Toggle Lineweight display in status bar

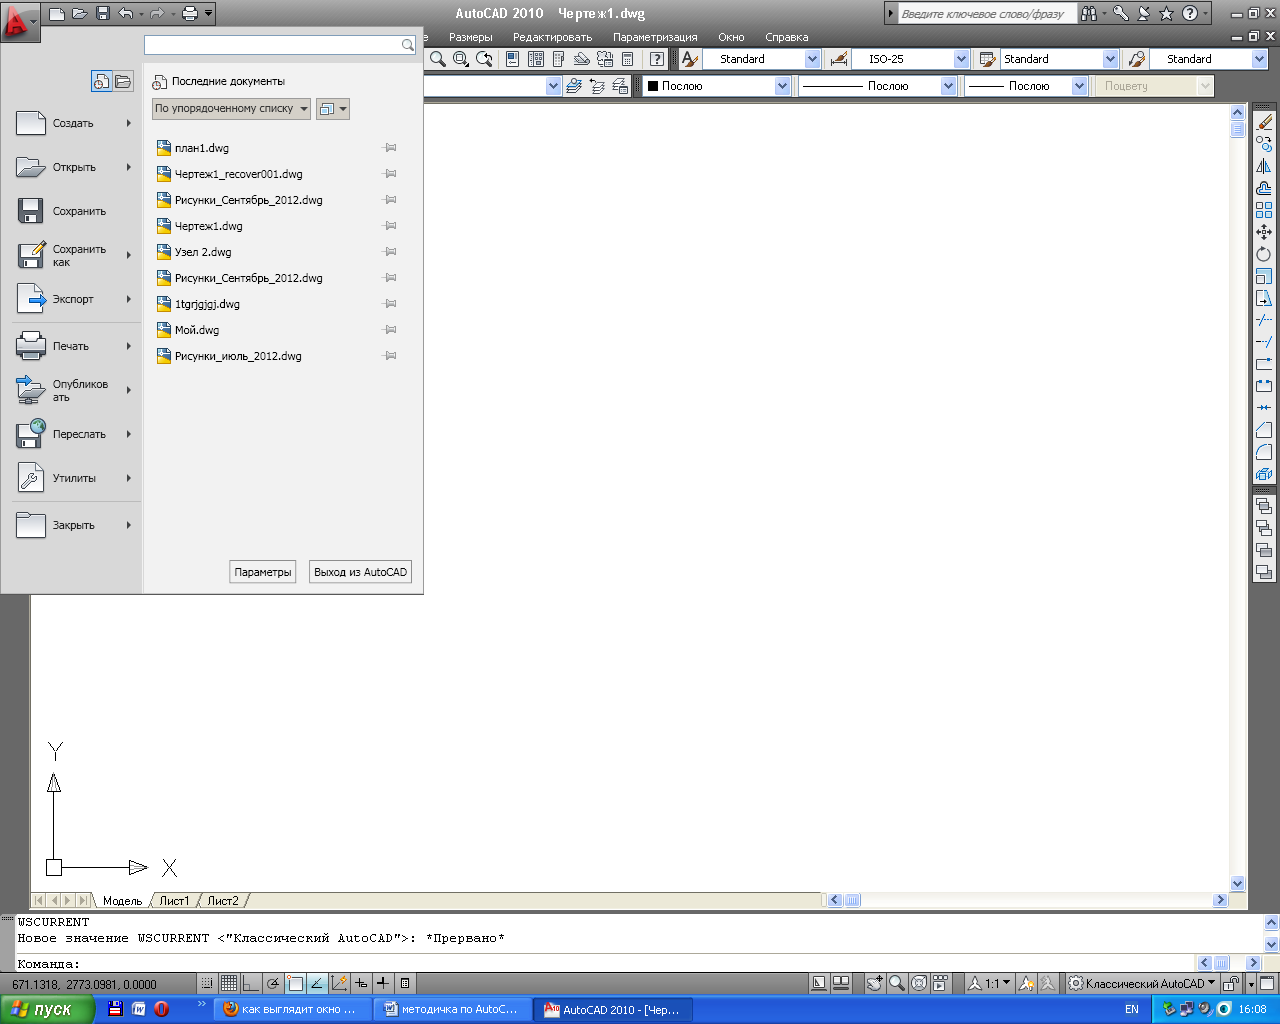click(x=383, y=983)
